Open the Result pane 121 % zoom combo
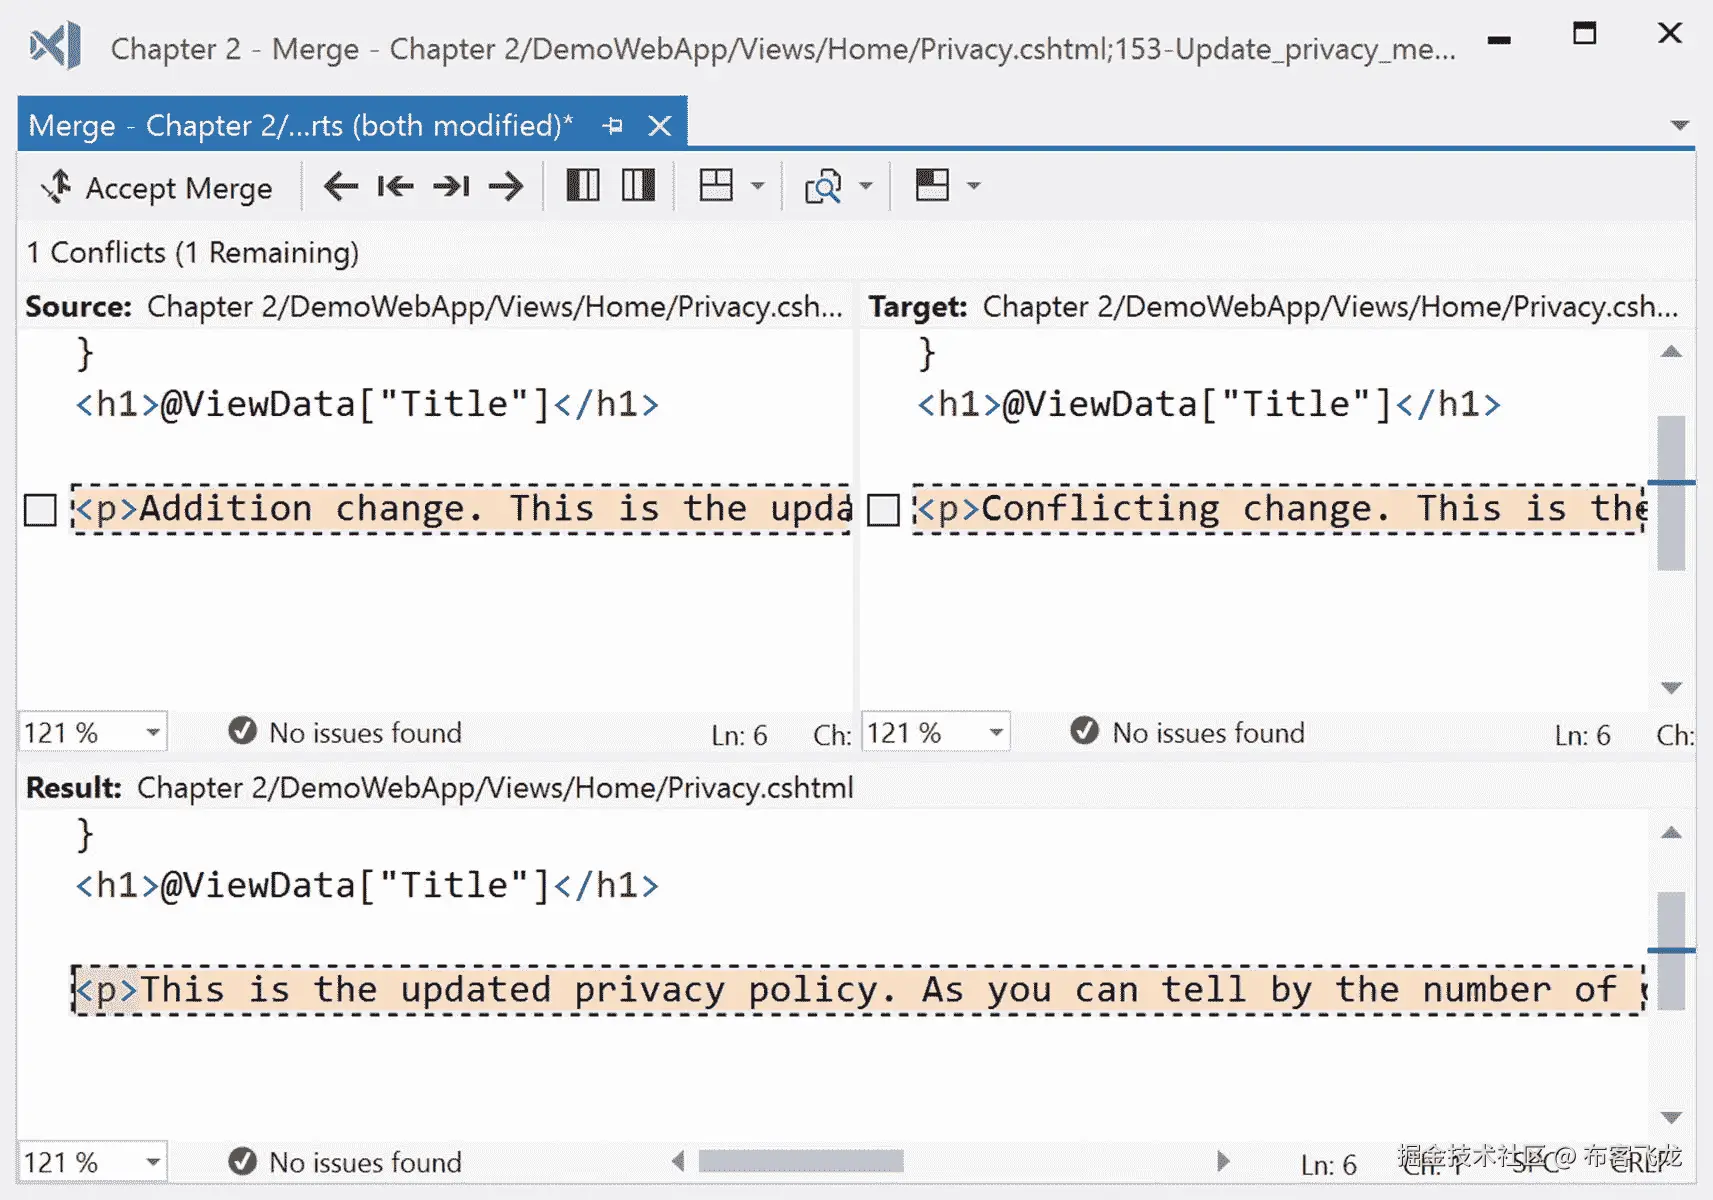 pyautogui.click(x=92, y=1163)
